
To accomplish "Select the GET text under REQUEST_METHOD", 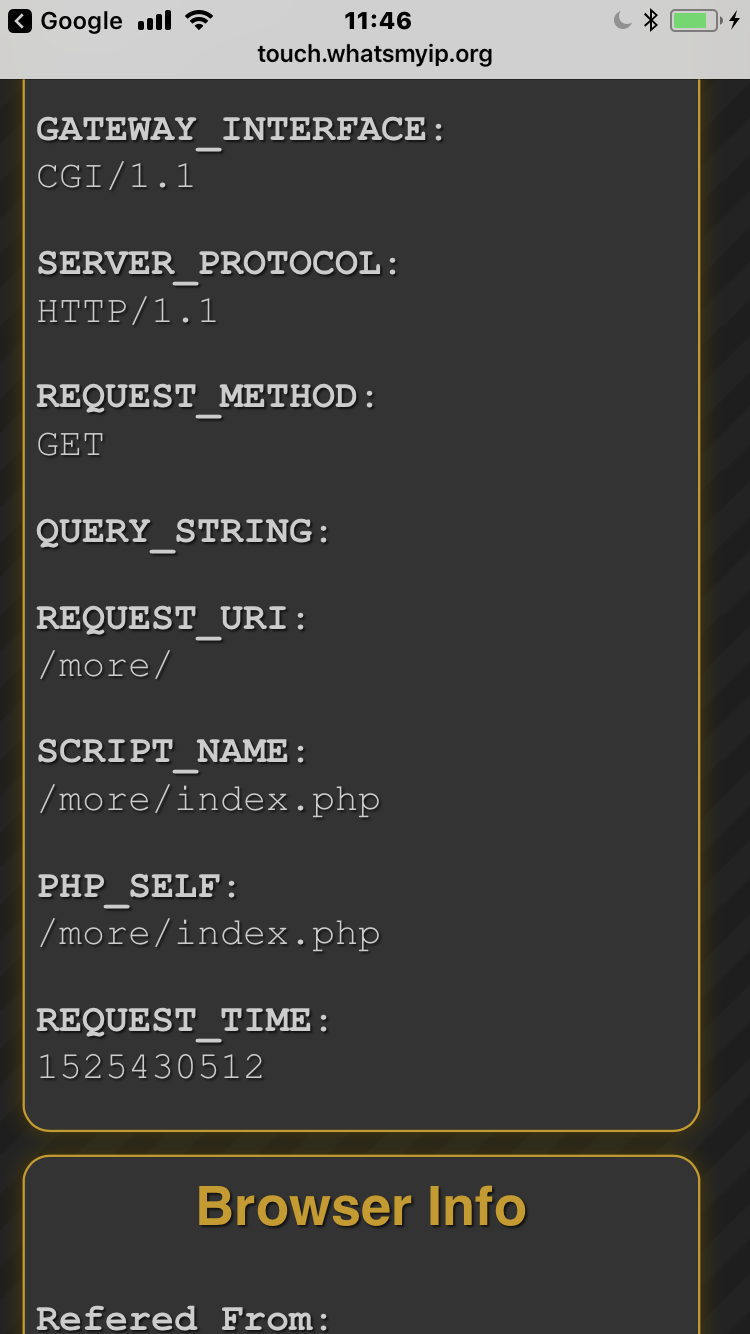I will (x=68, y=443).
